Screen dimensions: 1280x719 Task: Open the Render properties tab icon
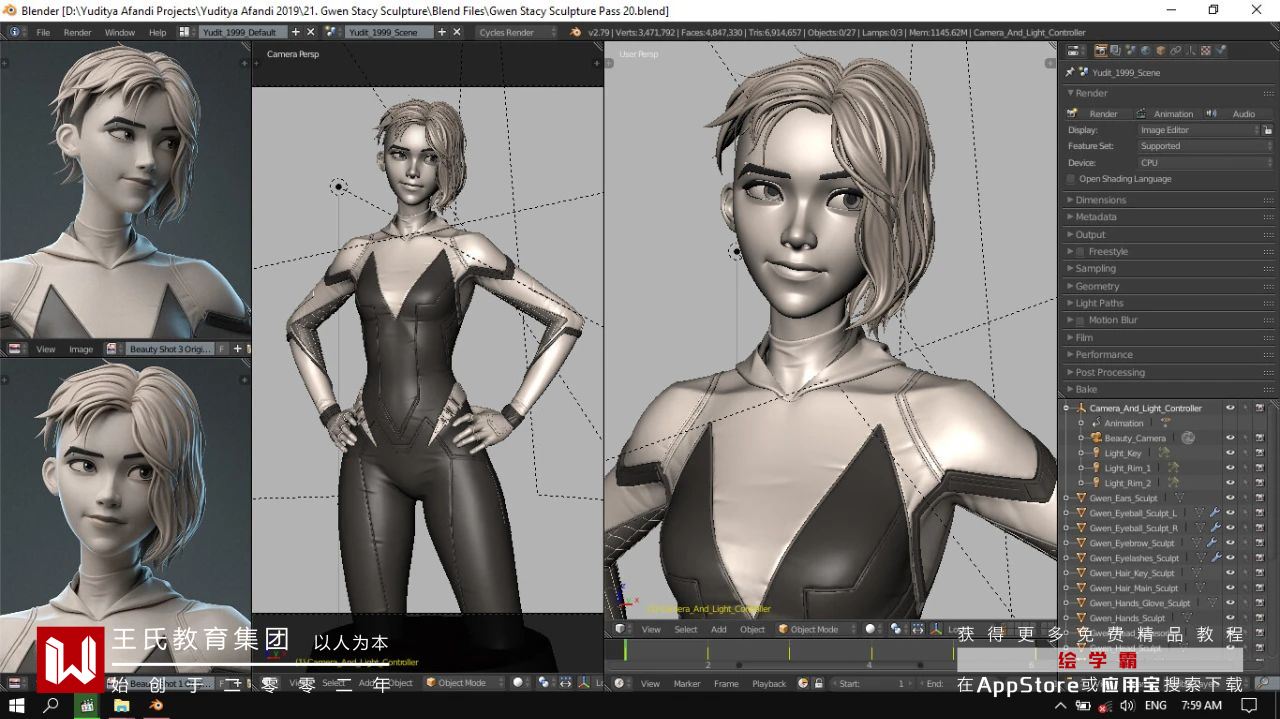(x=1101, y=50)
